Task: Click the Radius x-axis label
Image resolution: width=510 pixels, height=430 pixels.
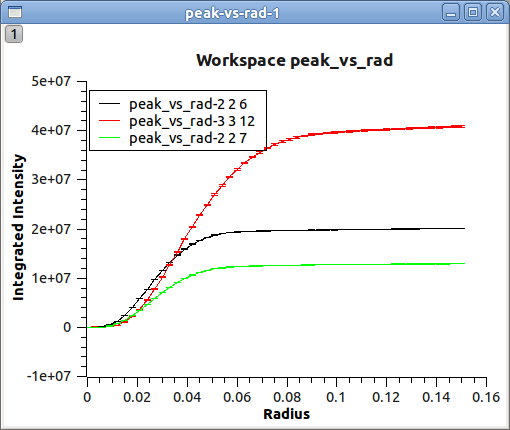Action: [x=287, y=414]
